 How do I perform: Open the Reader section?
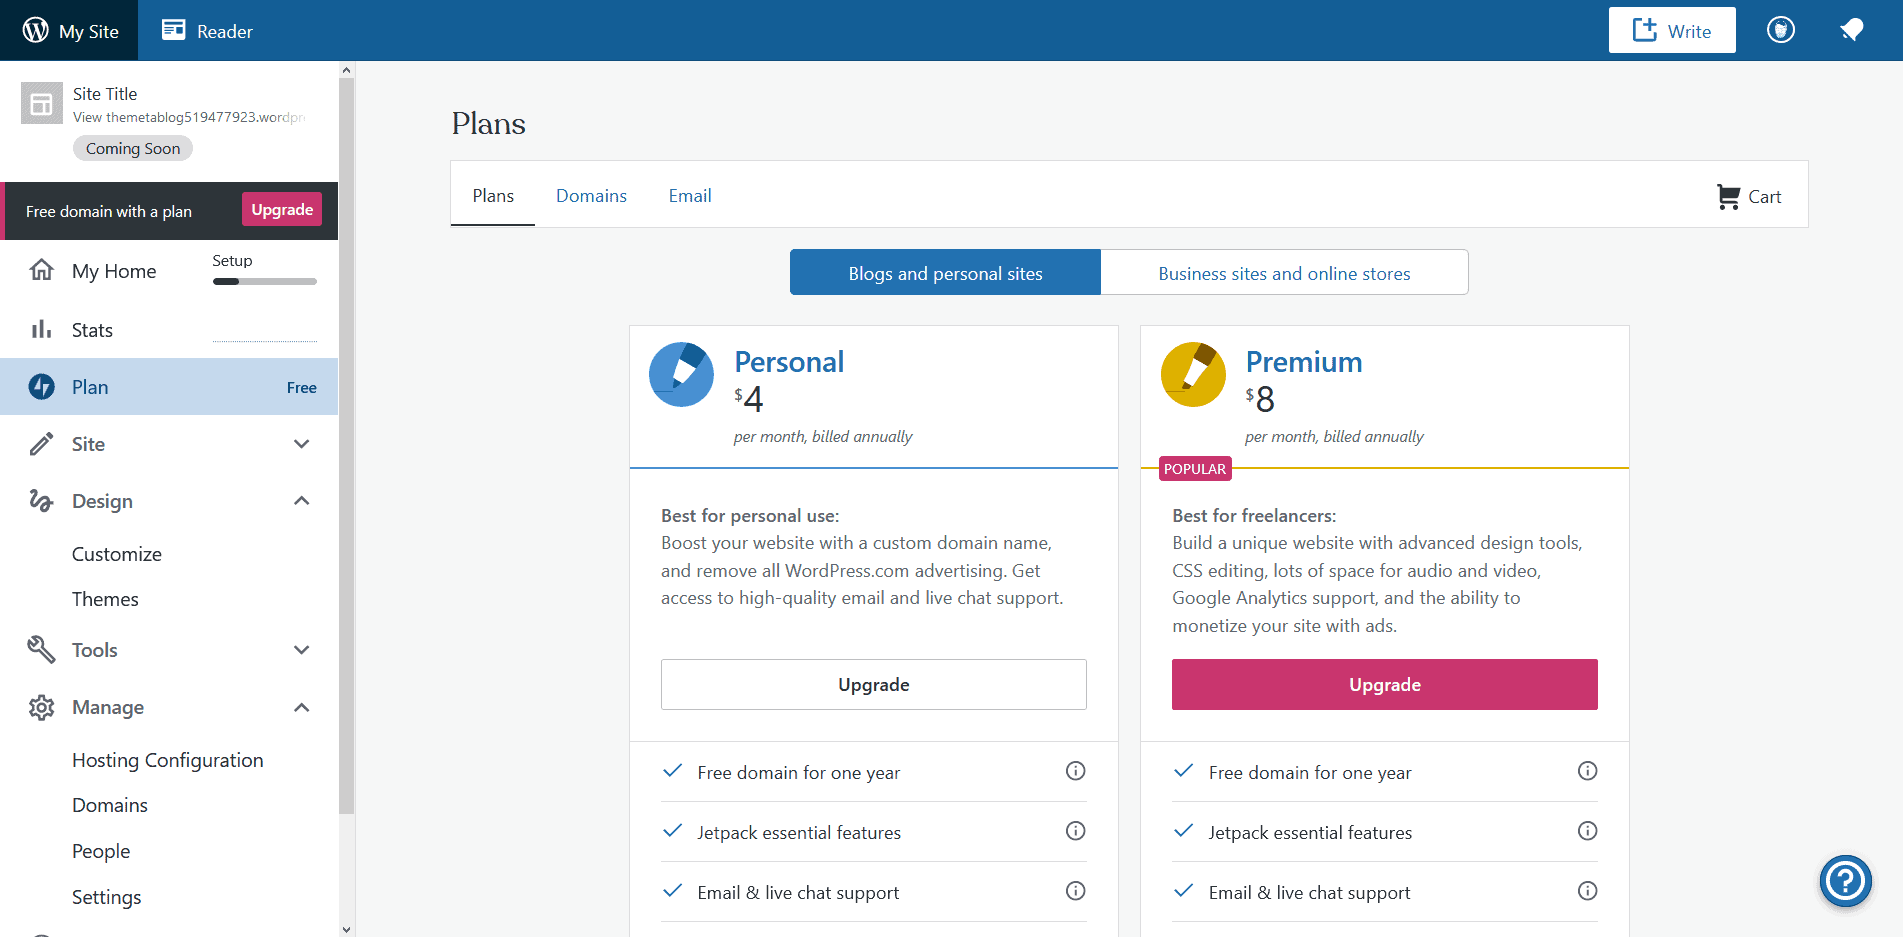tap(206, 30)
